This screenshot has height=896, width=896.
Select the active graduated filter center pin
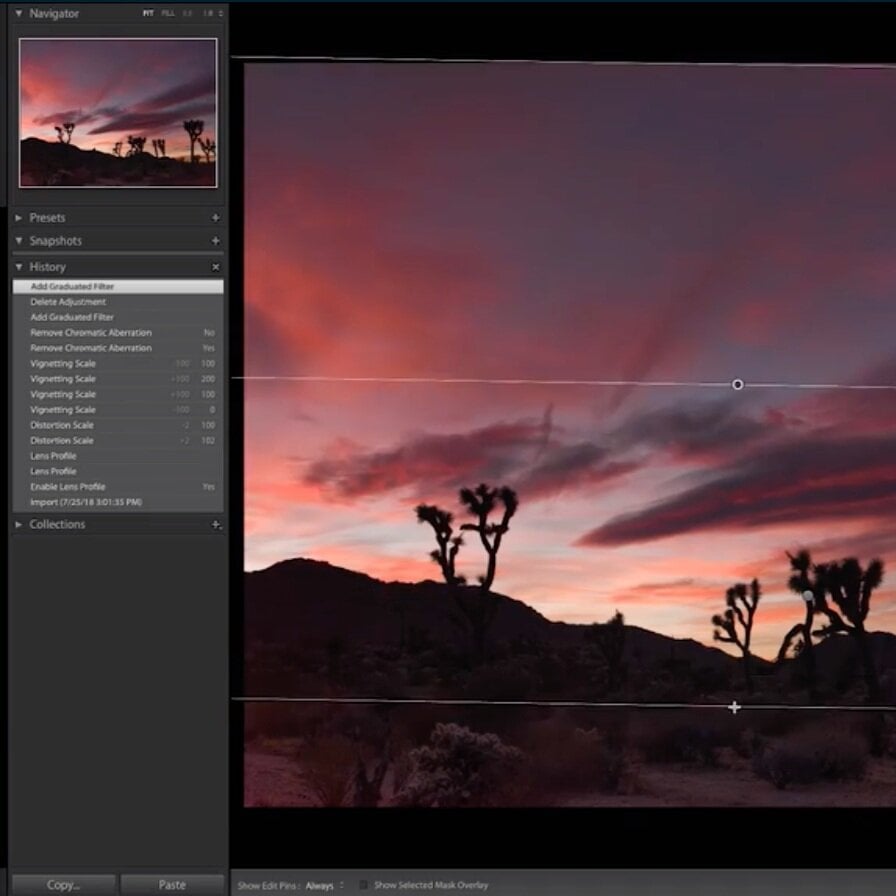[737, 385]
